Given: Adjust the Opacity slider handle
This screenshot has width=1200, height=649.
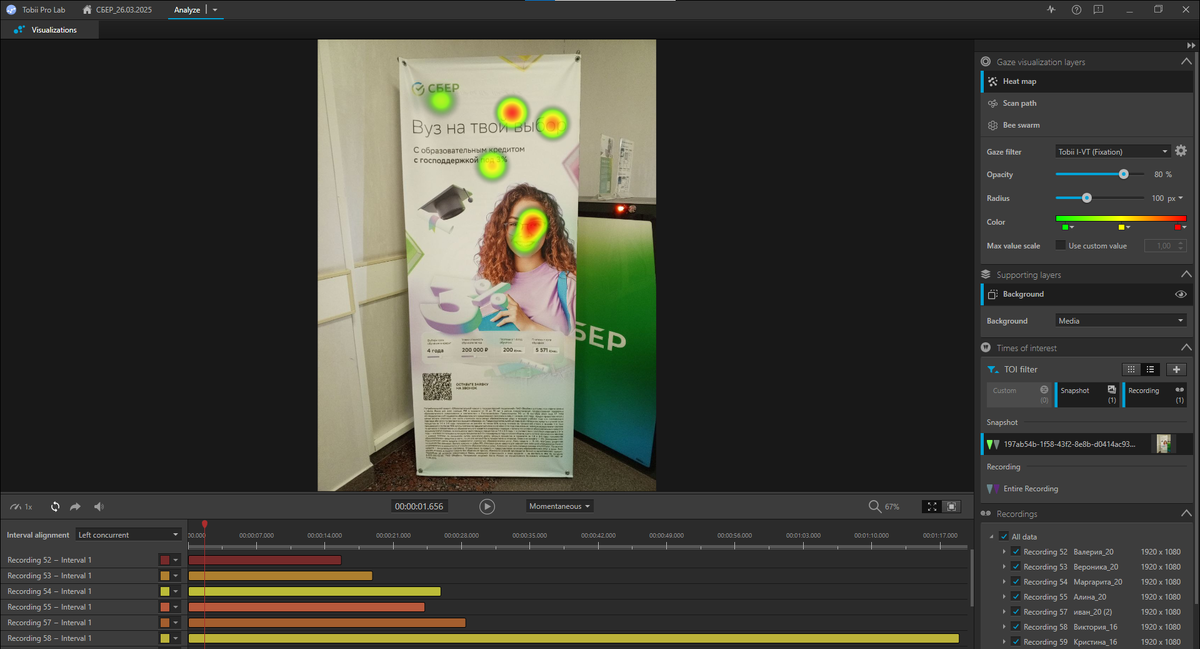Looking at the screenshot, I should point(1124,174).
